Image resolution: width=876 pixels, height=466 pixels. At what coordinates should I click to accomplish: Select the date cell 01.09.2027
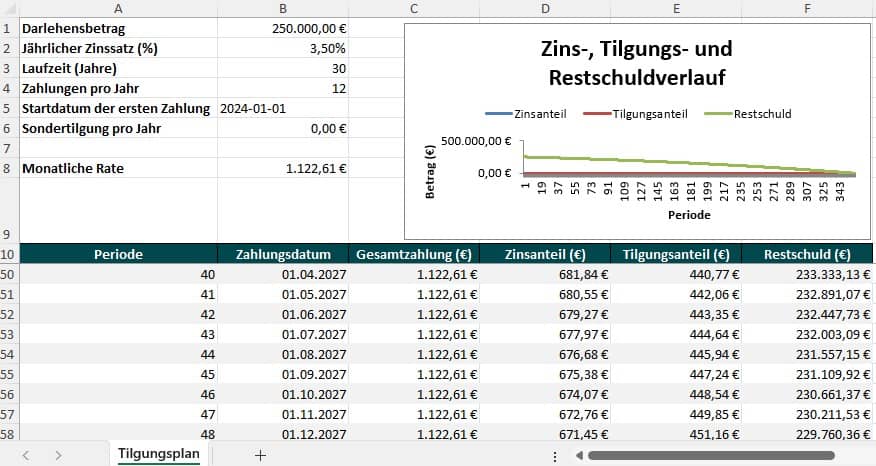click(283, 374)
